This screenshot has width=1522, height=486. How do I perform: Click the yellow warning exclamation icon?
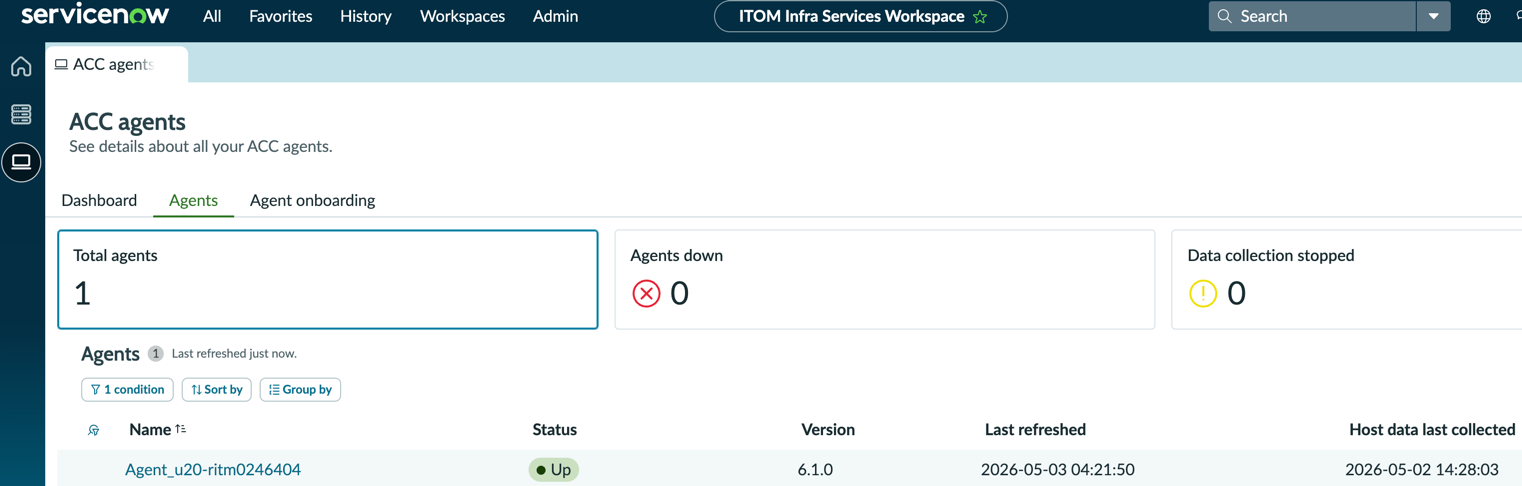1203,293
